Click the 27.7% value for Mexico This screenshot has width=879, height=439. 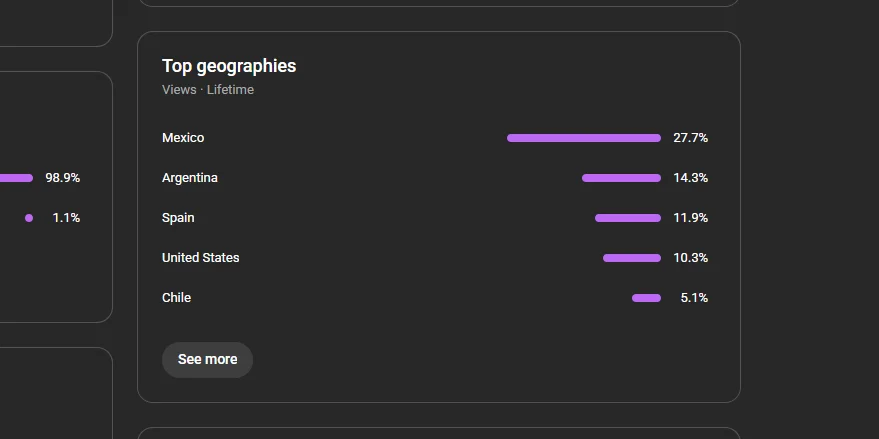[x=690, y=138]
